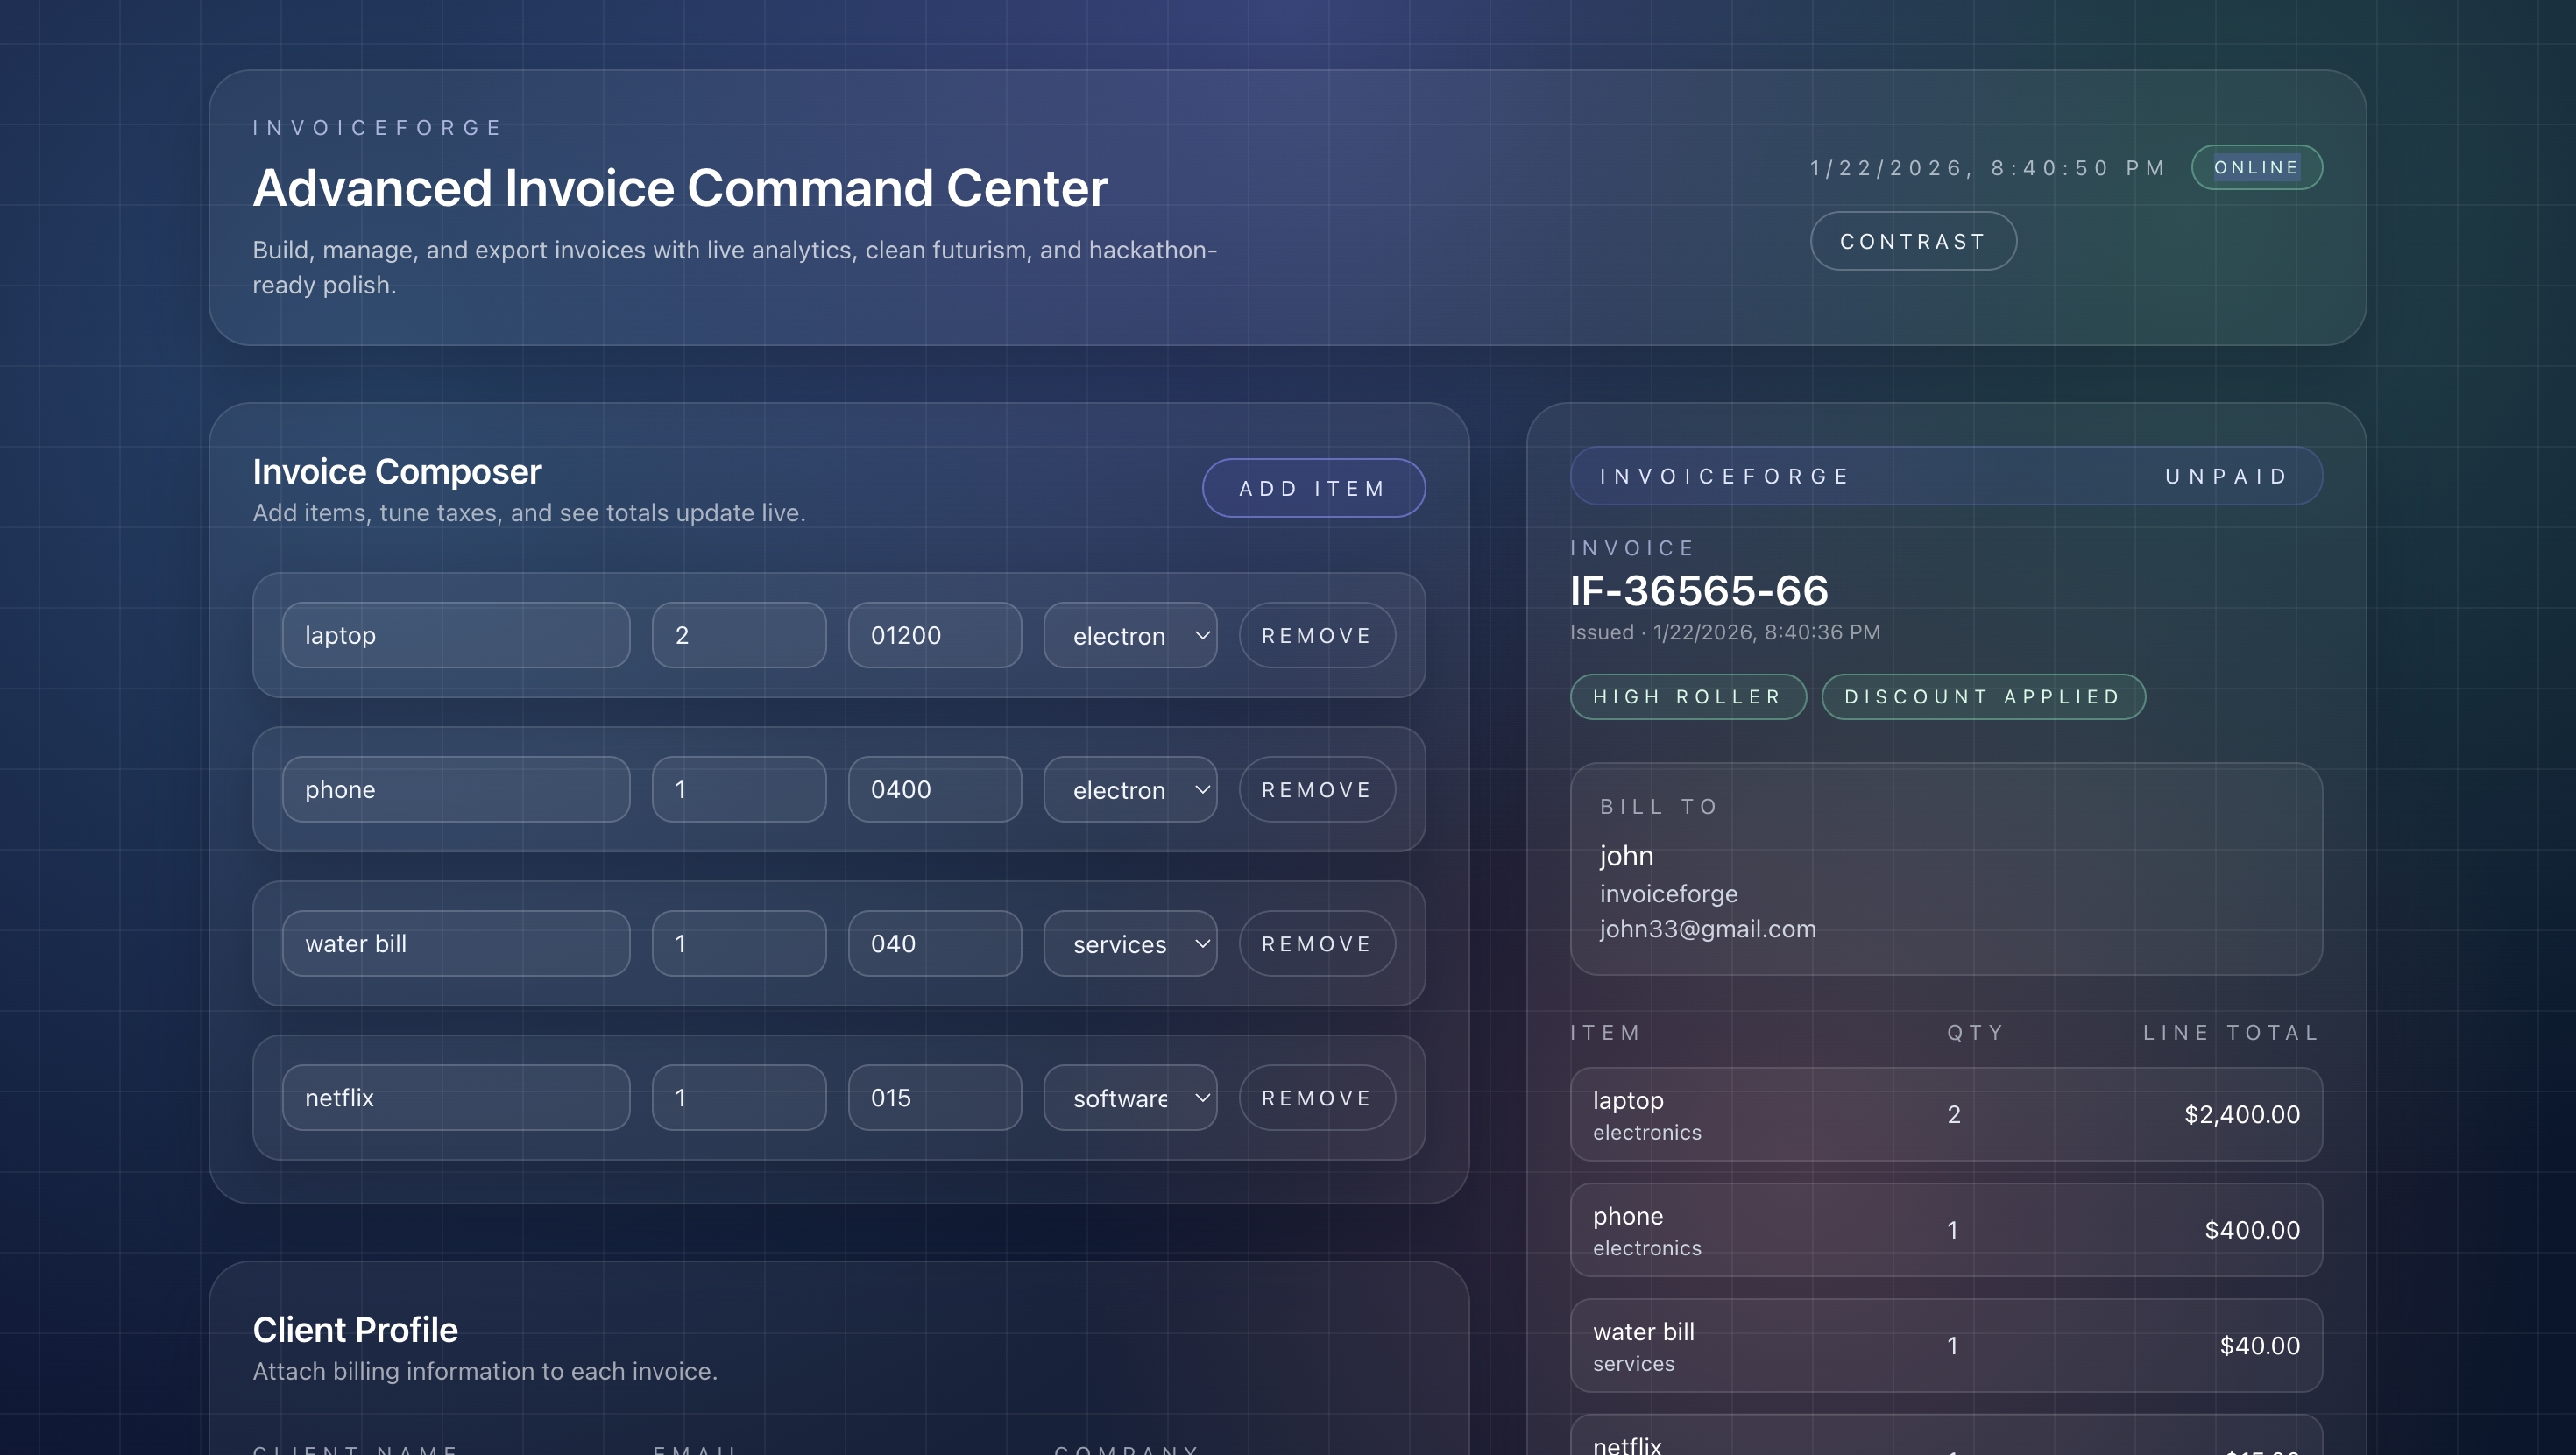Open laptop row category dropdown
2576x1455 pixels.
tap(1130, 635)
